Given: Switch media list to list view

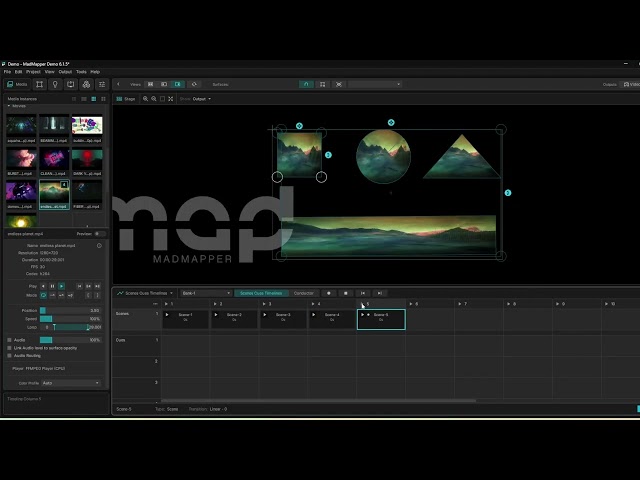Looking at the screenshot, I should (x=84, y=99).
